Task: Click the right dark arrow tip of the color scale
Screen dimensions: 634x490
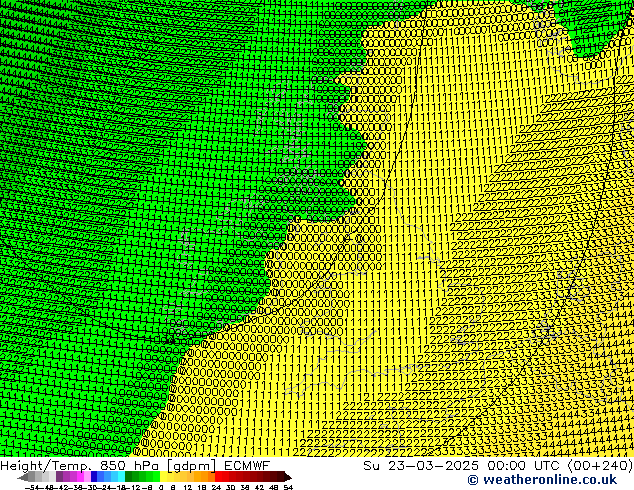Action: [x=288, y=477]
